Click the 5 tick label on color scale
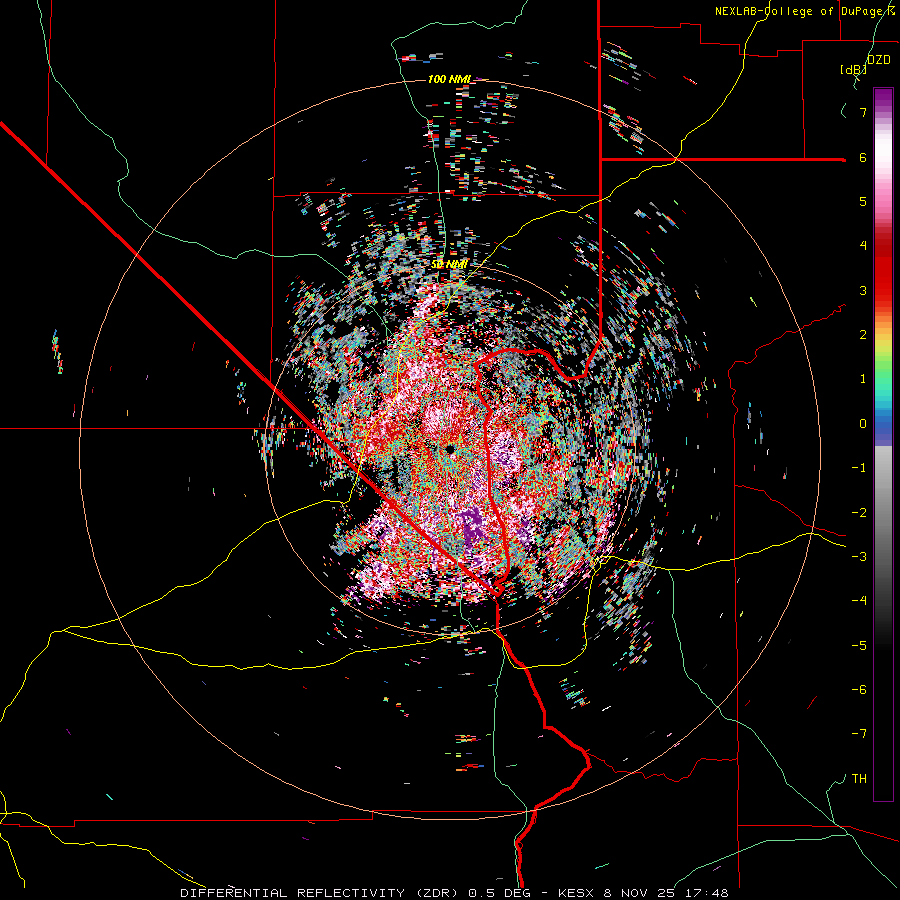 (863, 201)
